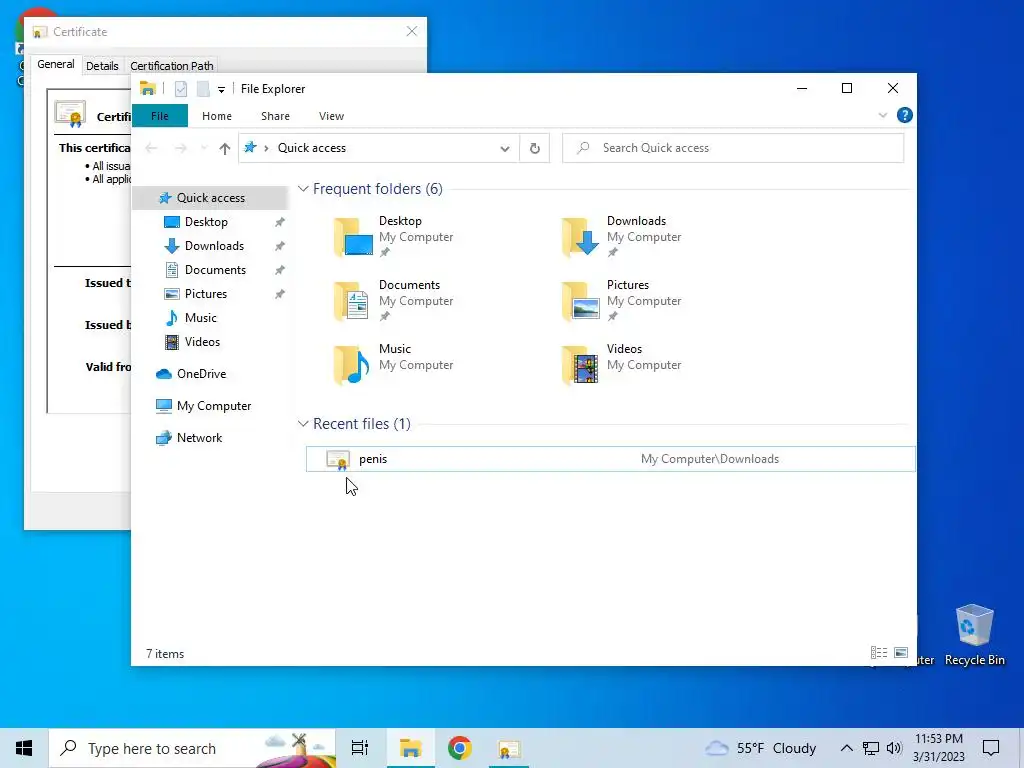Open the notification center icon
The height and width of the screenshot is (768, 1024).
[x=991, y=748]
